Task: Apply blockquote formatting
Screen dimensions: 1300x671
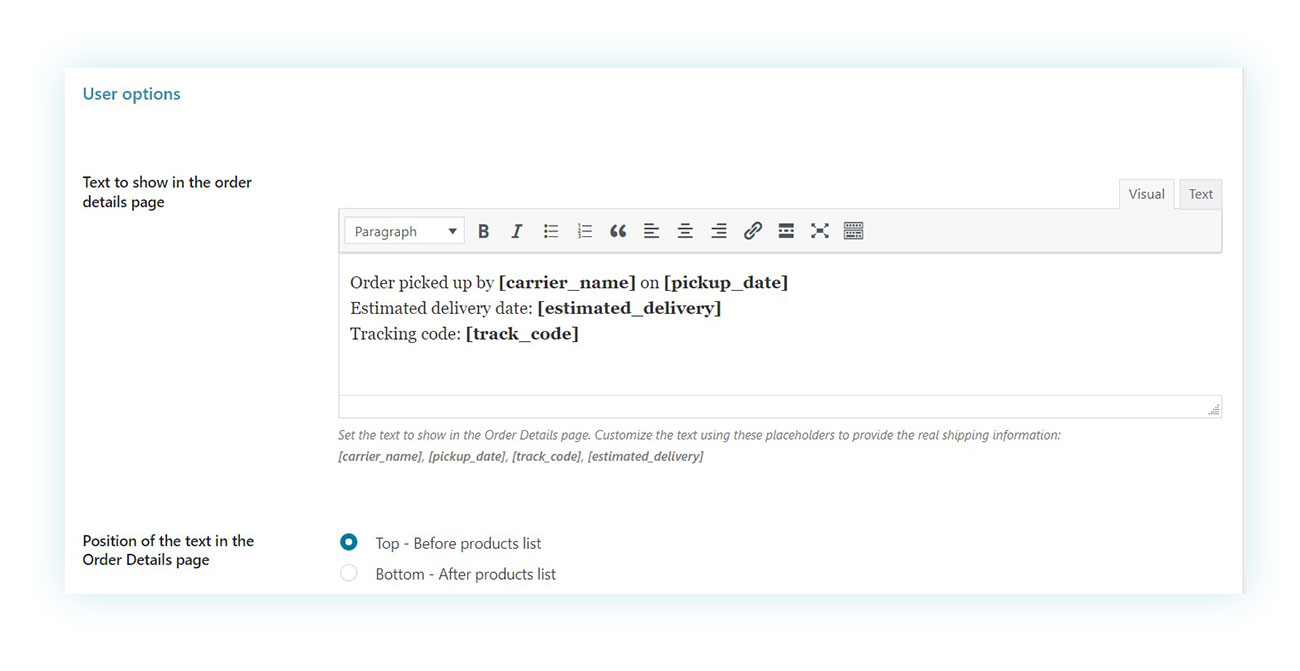Action: coord(618,231)
